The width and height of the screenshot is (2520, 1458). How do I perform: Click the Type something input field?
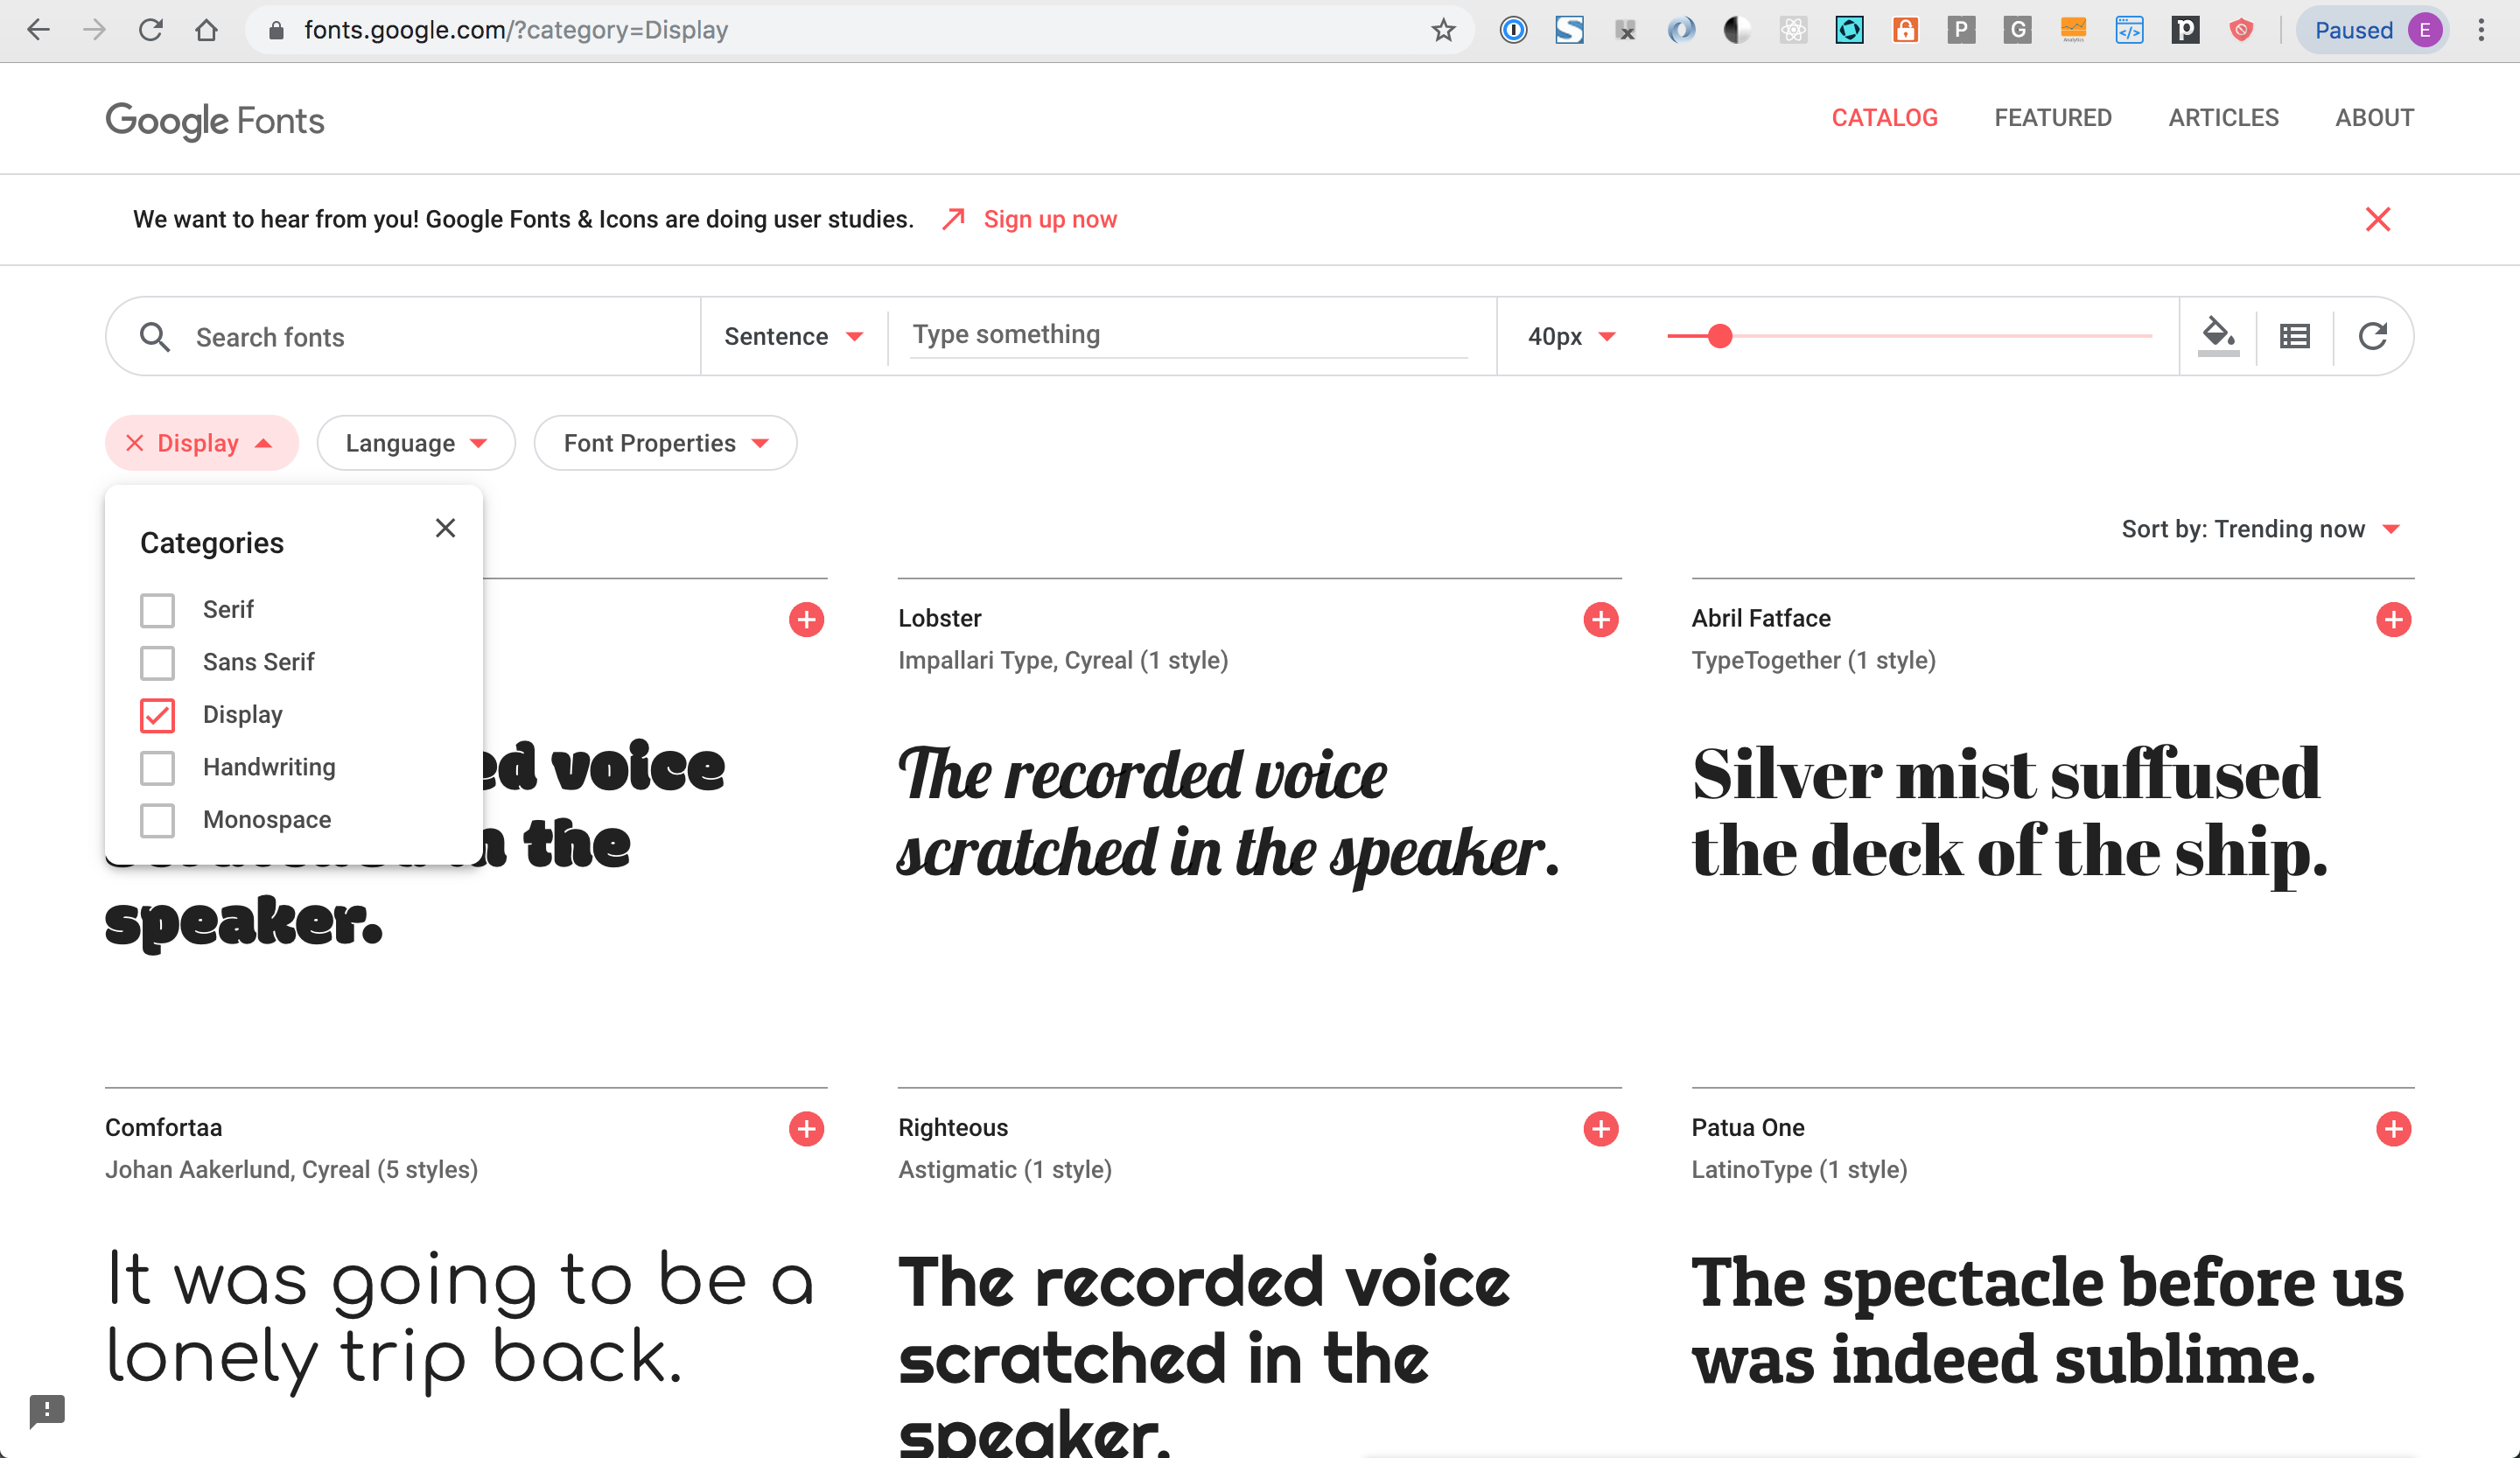pos(1189,335)
